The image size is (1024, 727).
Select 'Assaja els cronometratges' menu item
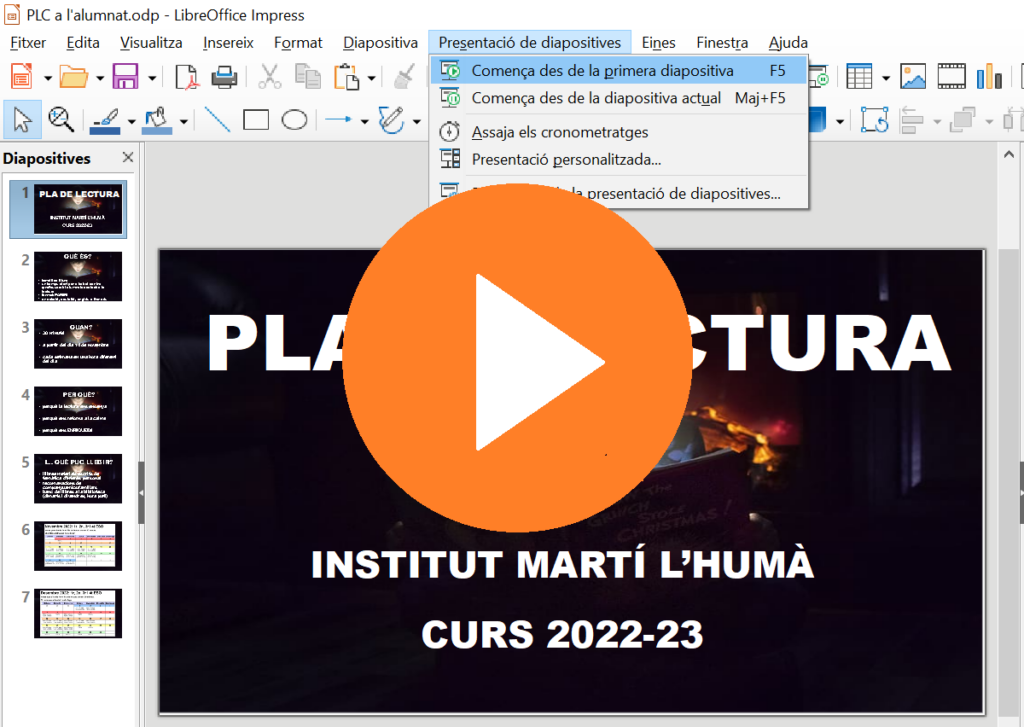pos(560,132)
